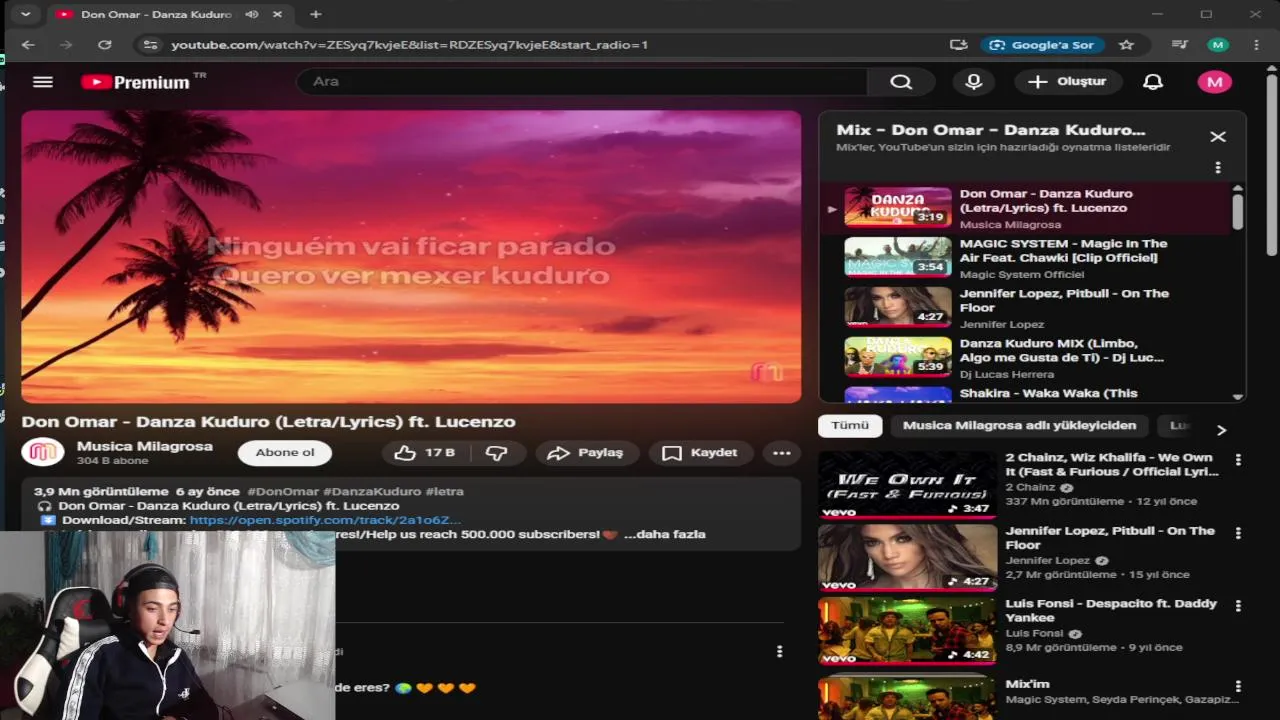Screen dimensions: 1280x720
Task: Click Mix playlist scrollbar thumb
Action: point(1237,211)
